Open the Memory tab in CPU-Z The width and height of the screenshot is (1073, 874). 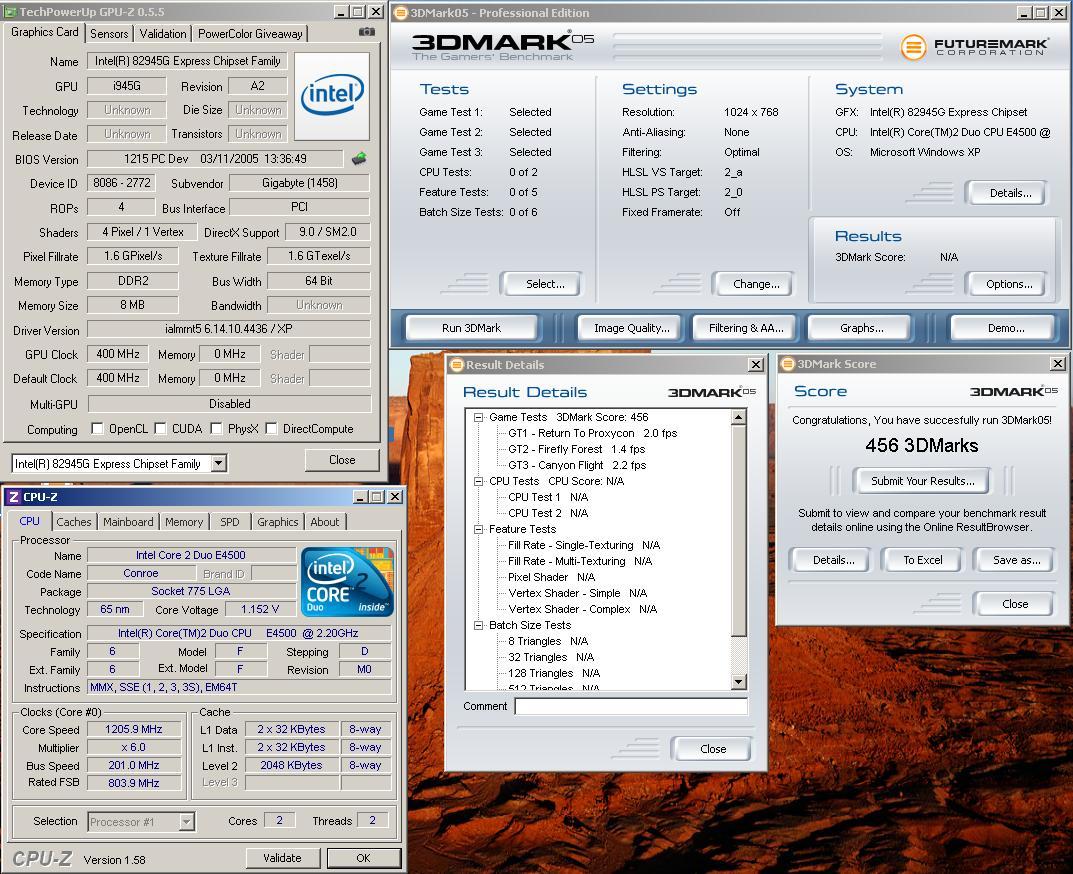[x=183, y=522]
